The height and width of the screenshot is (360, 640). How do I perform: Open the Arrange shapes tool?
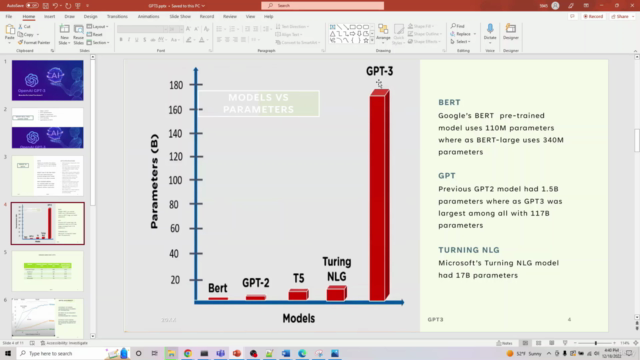point(383,34)
